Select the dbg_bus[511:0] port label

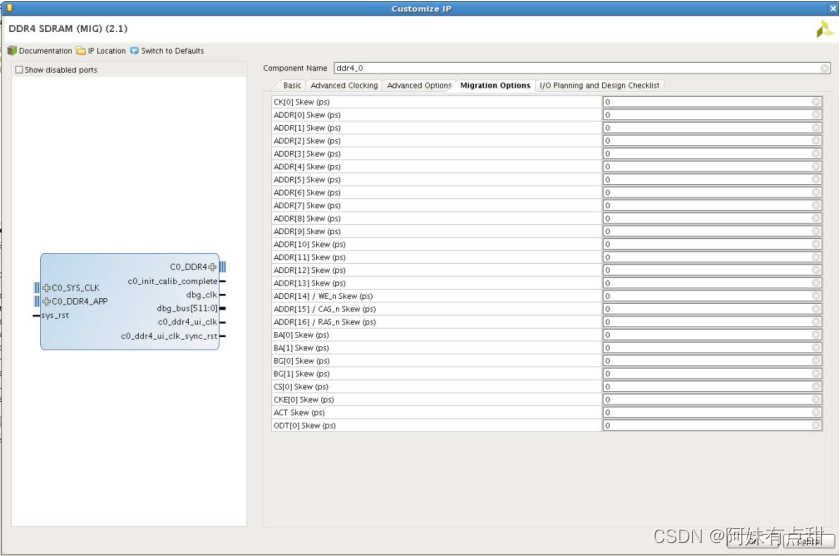(x=187, y=309)
